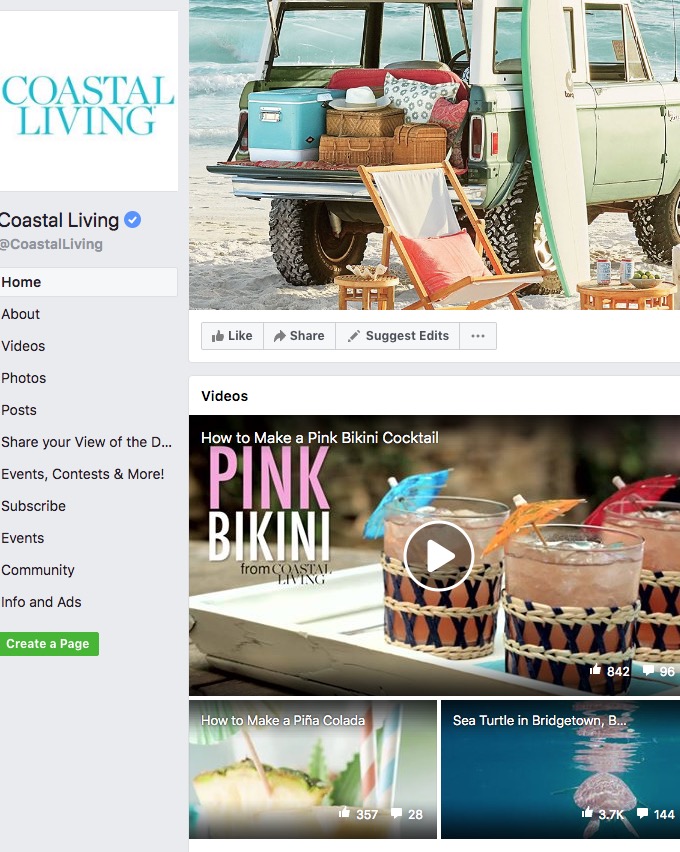The width and height of the screenshot is (680, 852).
Task: Click the comment icon showing 144 comments
Action: tap(642, 813)
